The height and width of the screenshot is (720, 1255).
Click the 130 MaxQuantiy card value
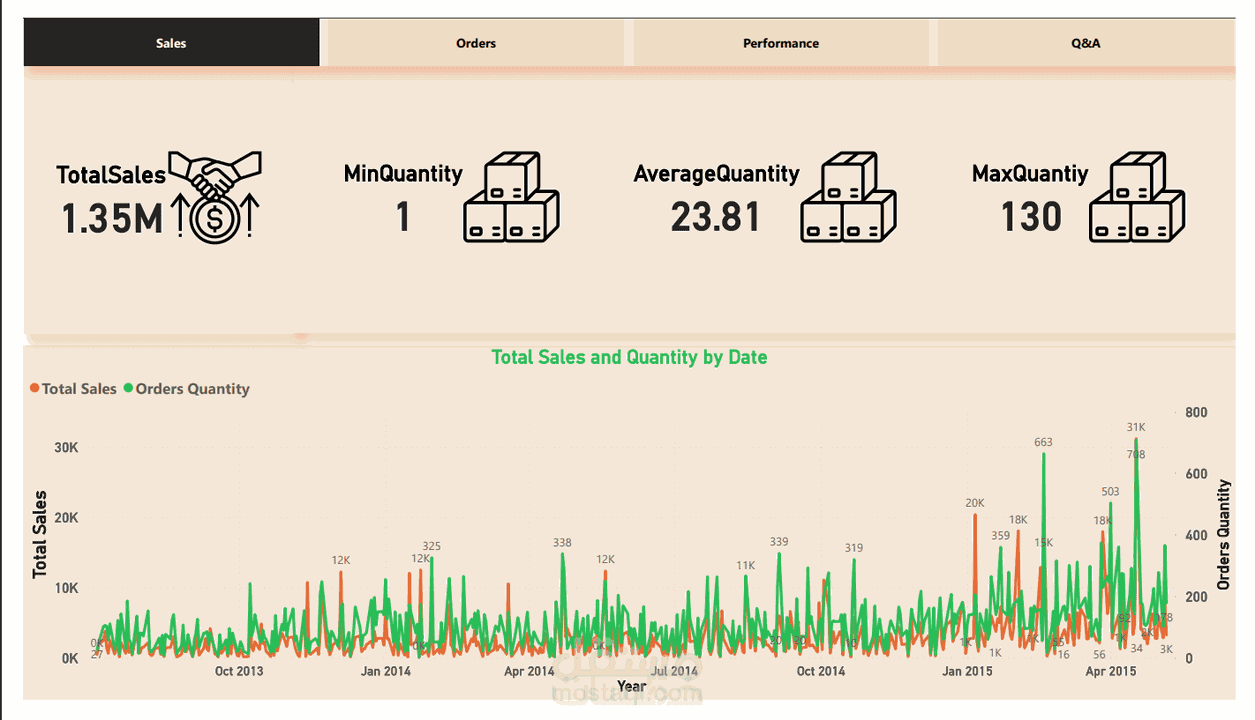pos(1031,217)
